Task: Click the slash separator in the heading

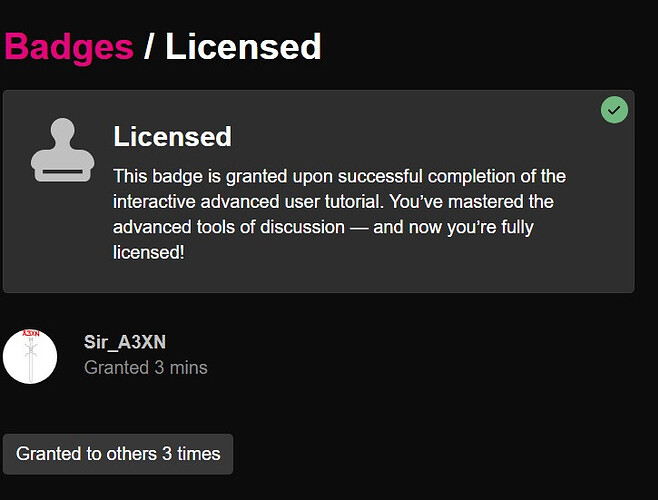Action: (148, 46)
